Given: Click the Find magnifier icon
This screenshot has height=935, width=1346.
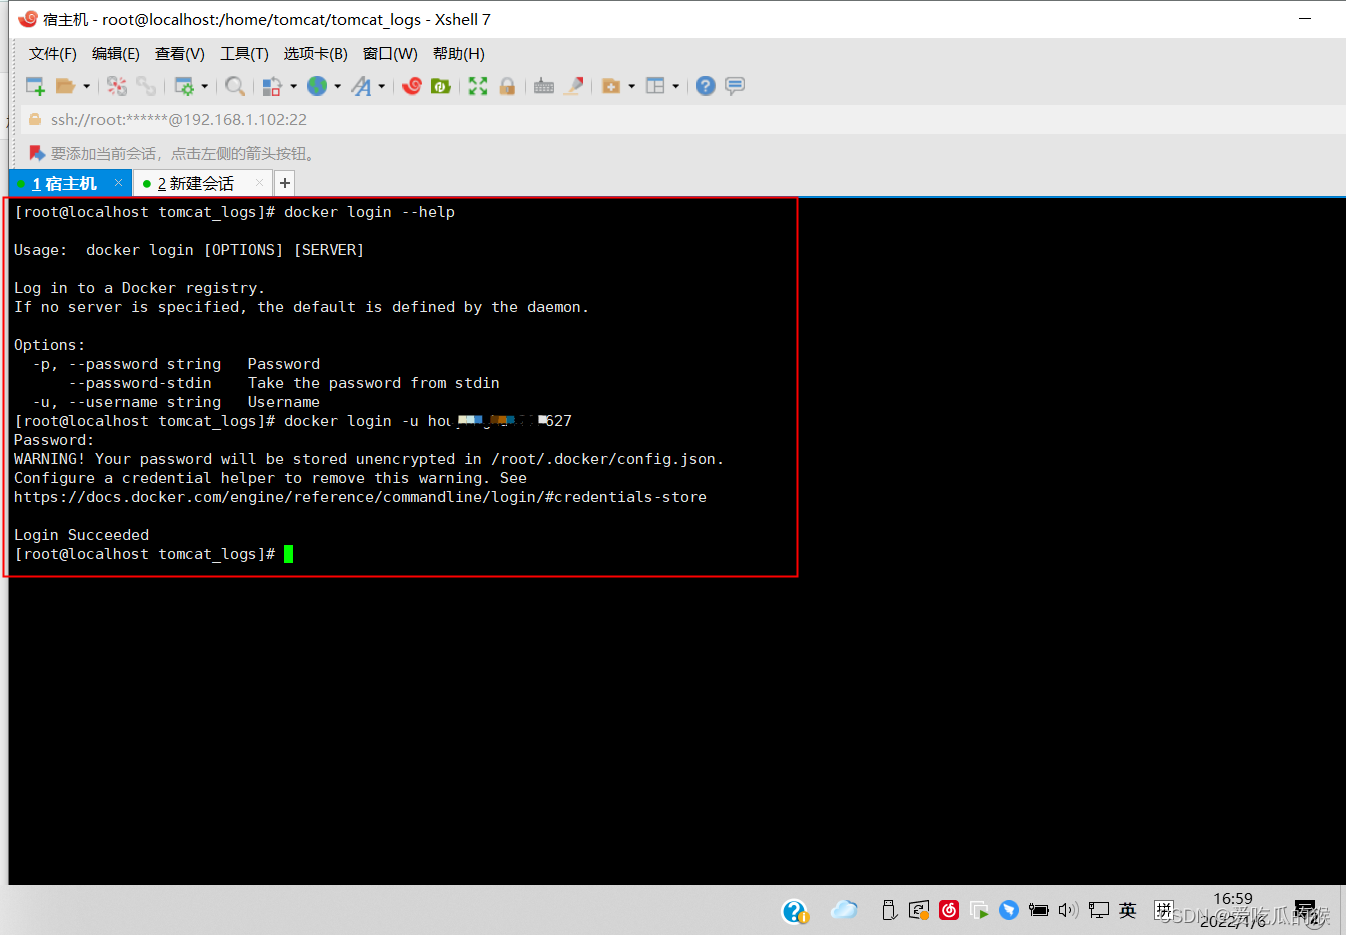Looking at the screenshot, I should [235, 86].
